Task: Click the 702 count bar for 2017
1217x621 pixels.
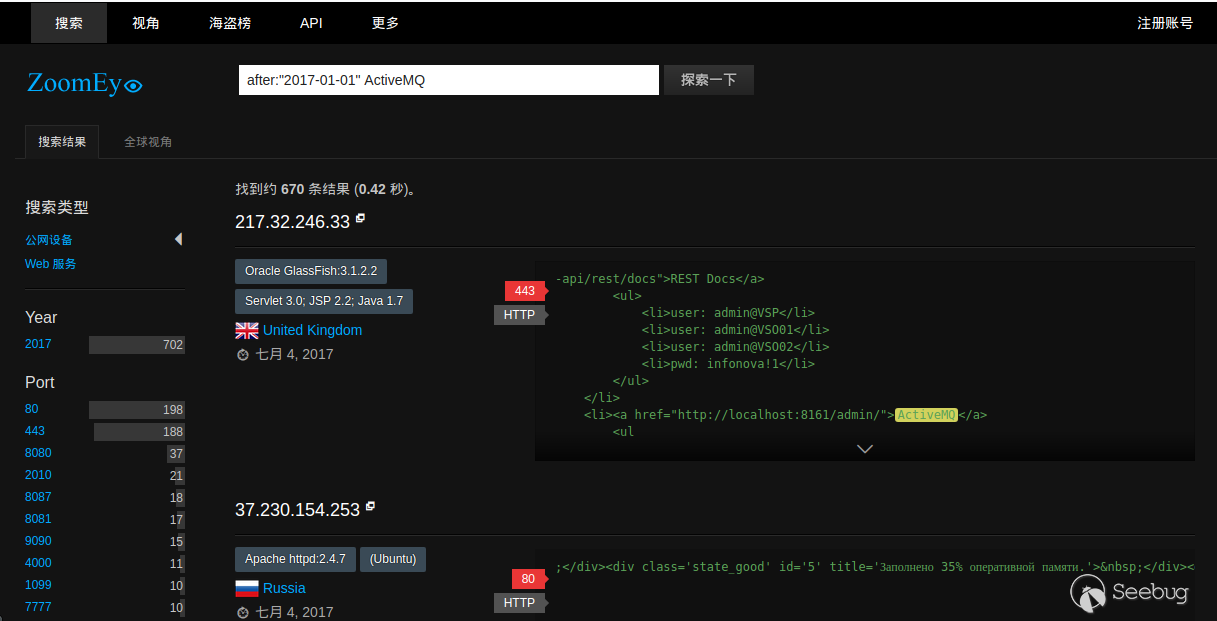Action: coord(137,345)
